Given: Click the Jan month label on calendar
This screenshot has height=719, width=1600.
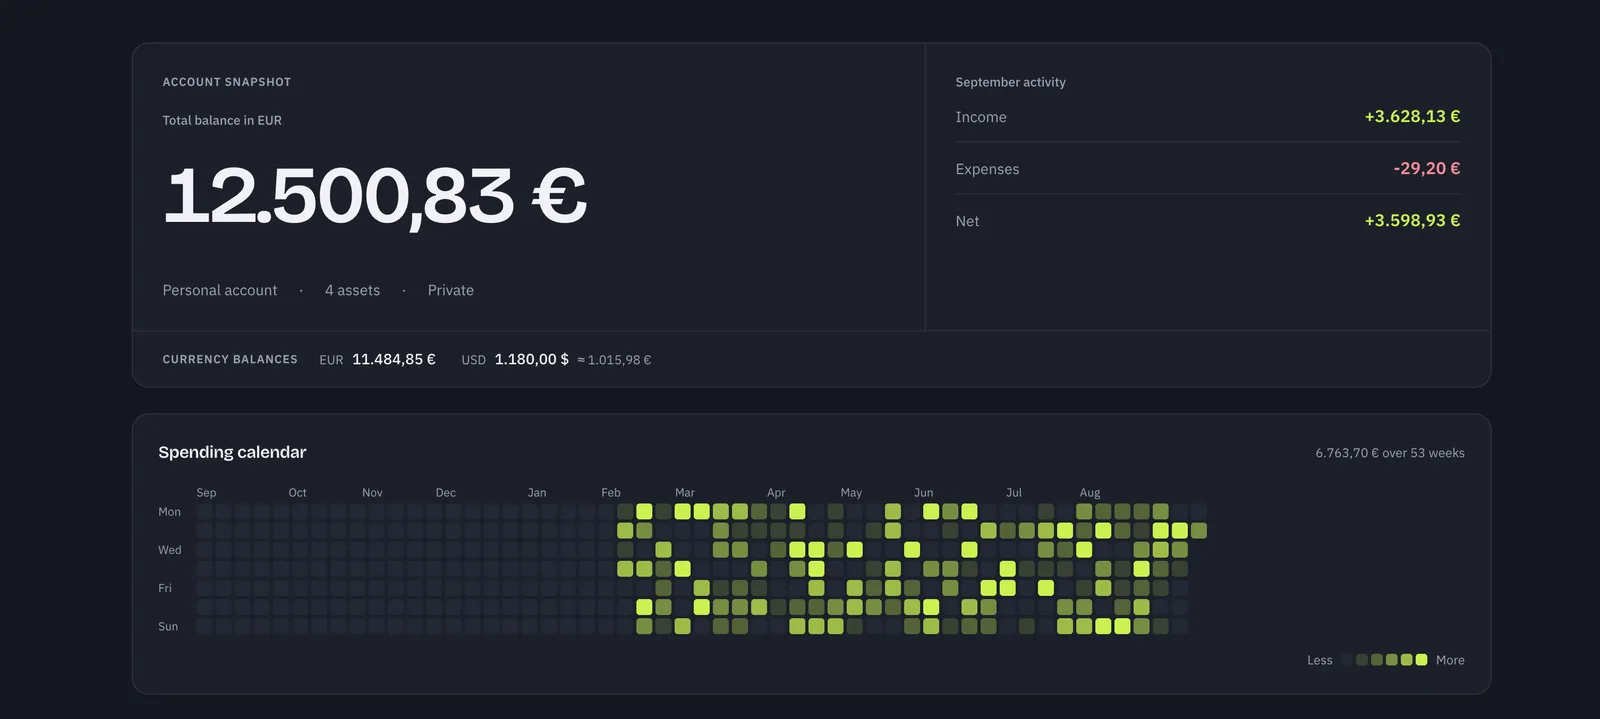Looking at the screenshot, I should click(537, 493).
